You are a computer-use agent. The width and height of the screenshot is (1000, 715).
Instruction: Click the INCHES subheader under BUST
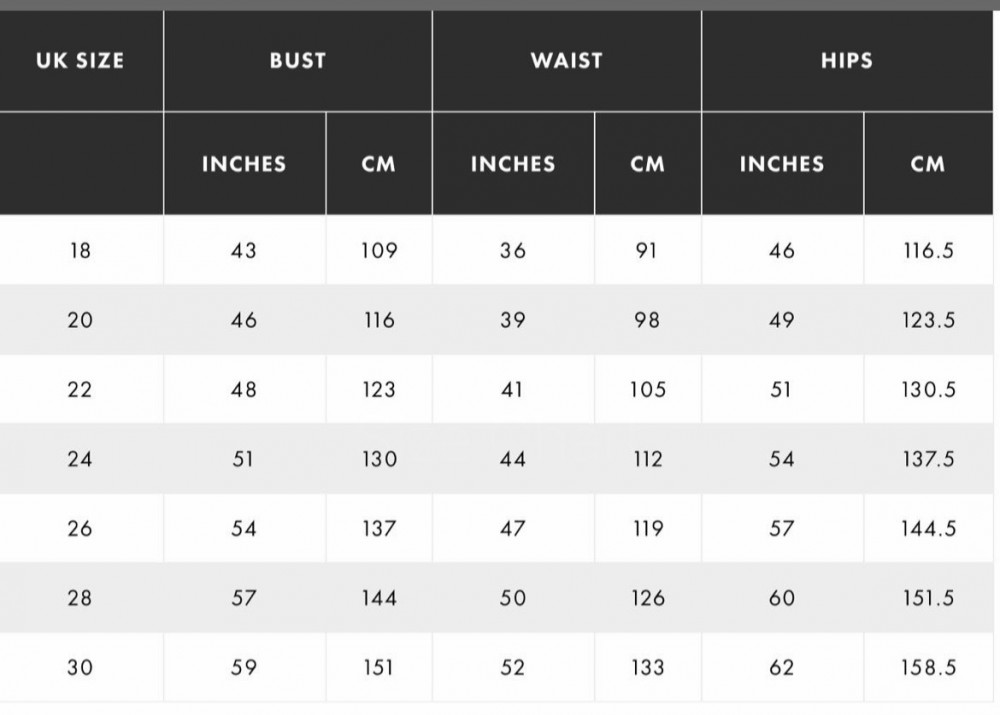244,164
